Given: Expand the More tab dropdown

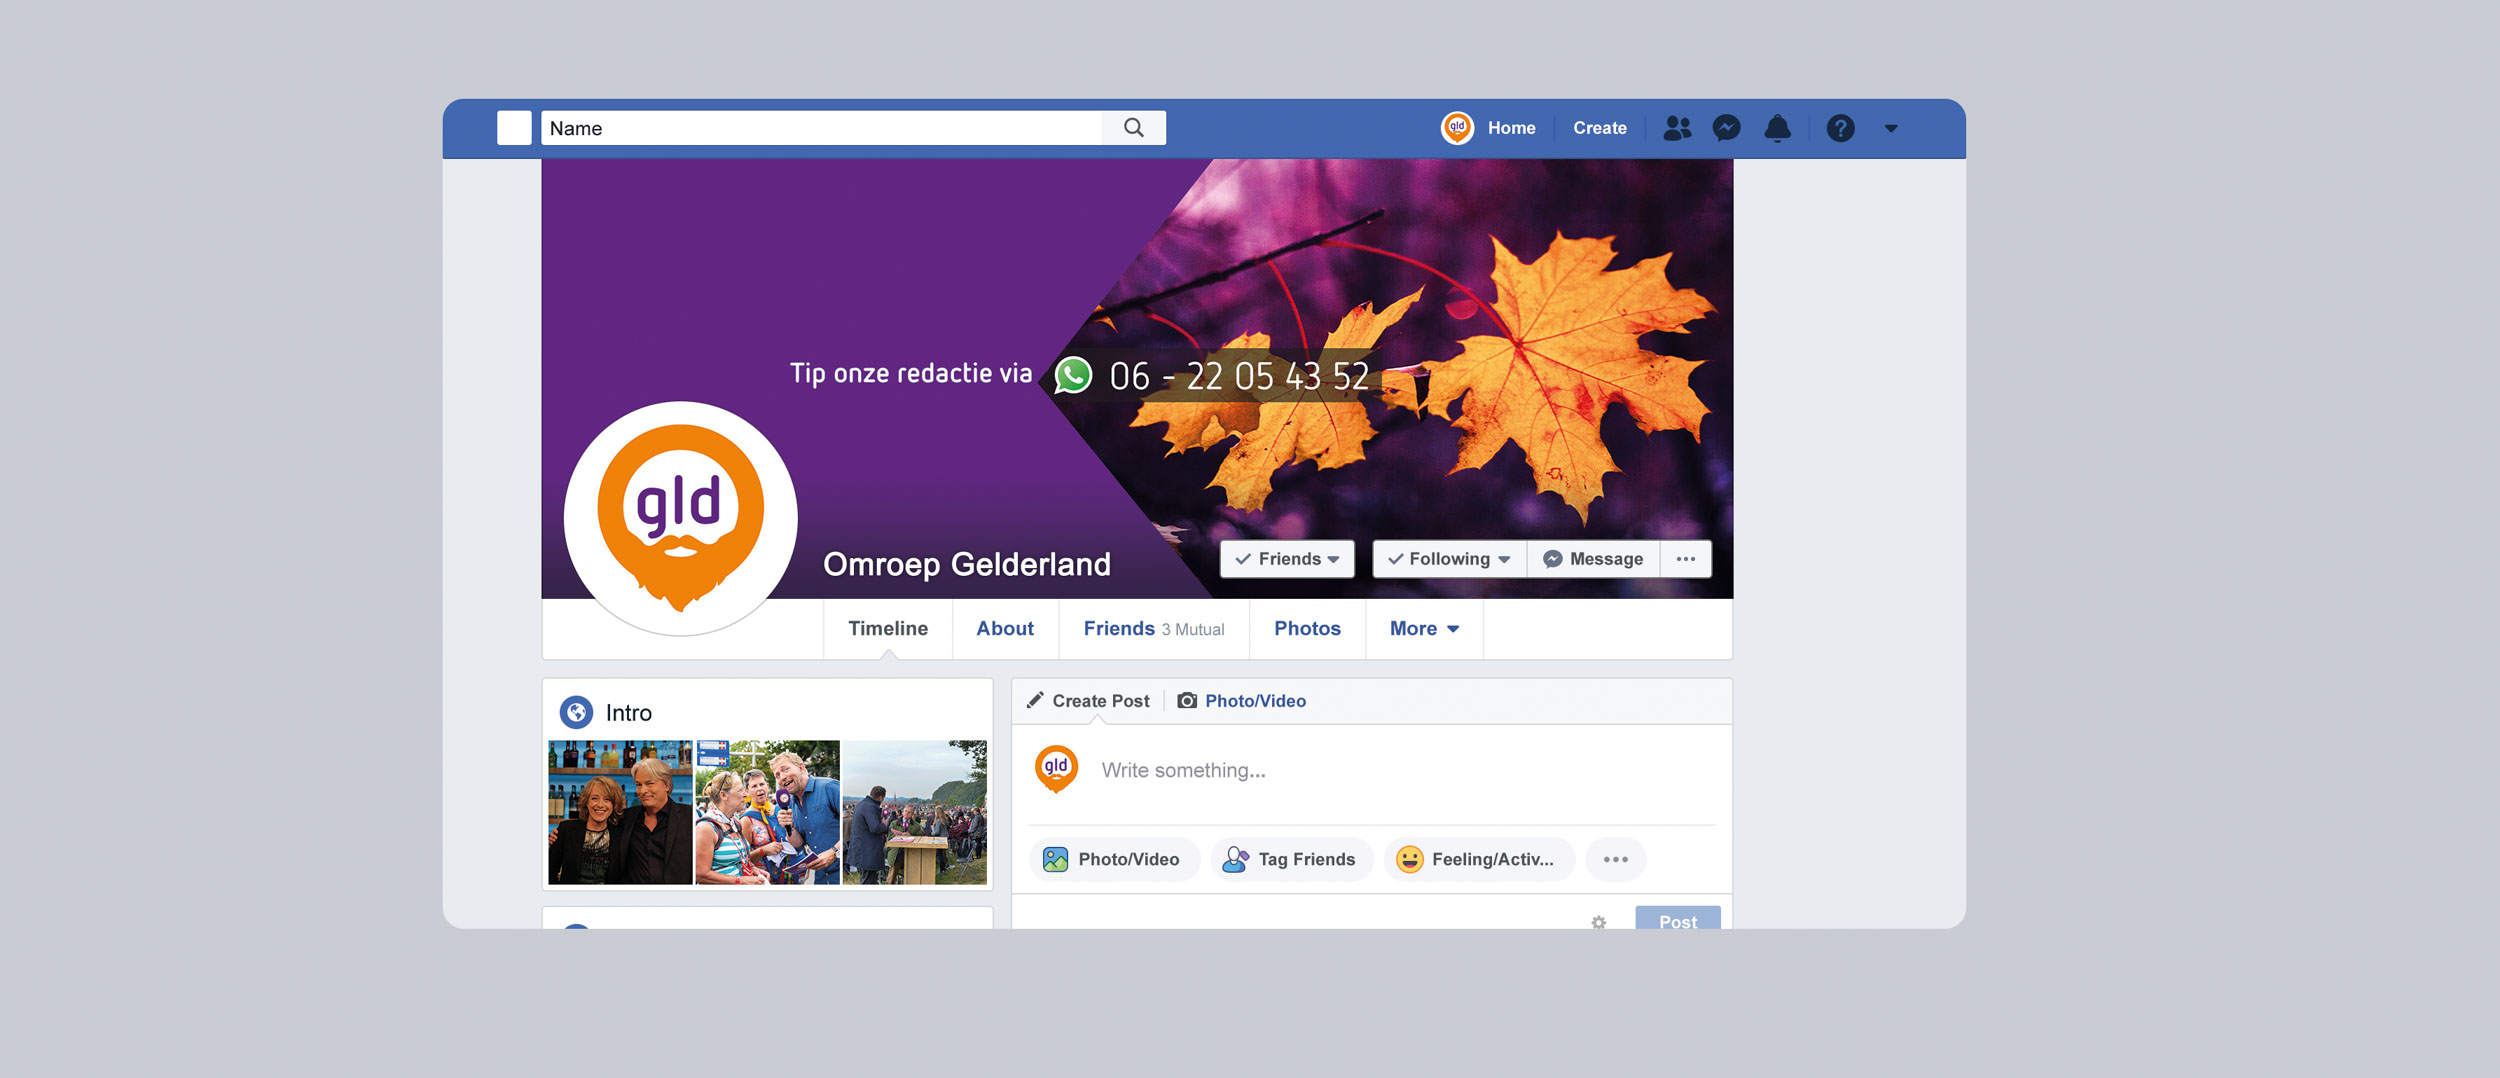Looking at the screenshot, I should (x=1424, y=629).
